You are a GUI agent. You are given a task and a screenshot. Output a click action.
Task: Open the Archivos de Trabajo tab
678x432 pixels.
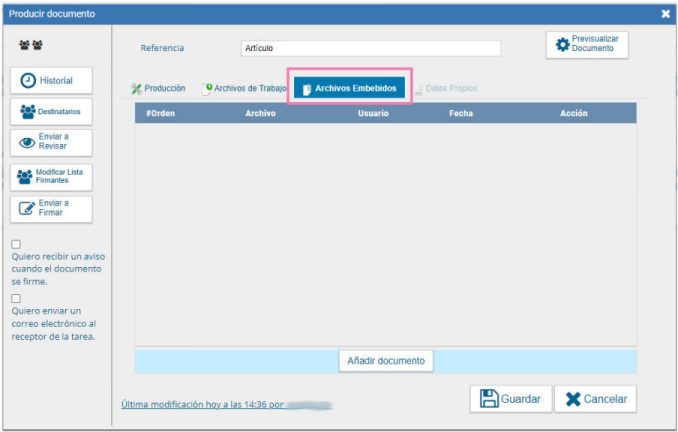pos(244,88)
